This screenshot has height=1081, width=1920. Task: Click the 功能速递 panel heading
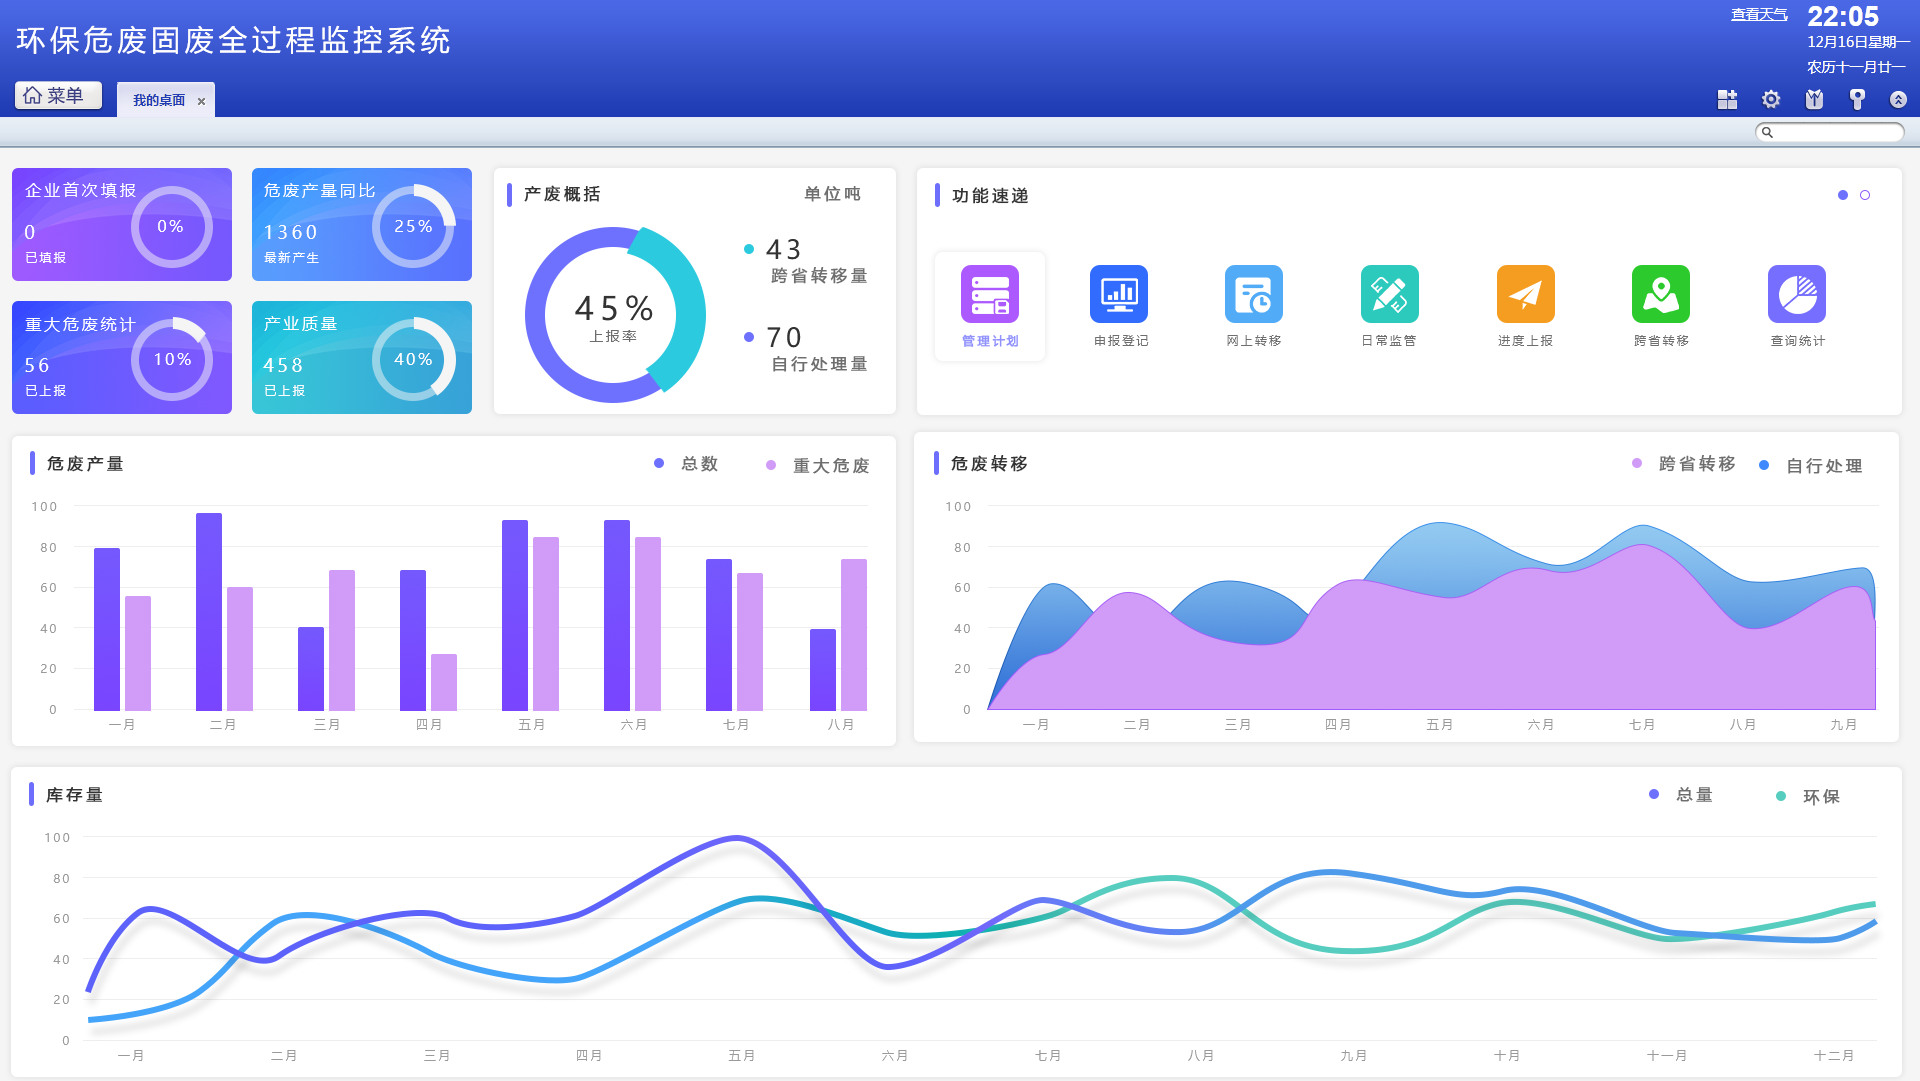(x=990, y=196)
